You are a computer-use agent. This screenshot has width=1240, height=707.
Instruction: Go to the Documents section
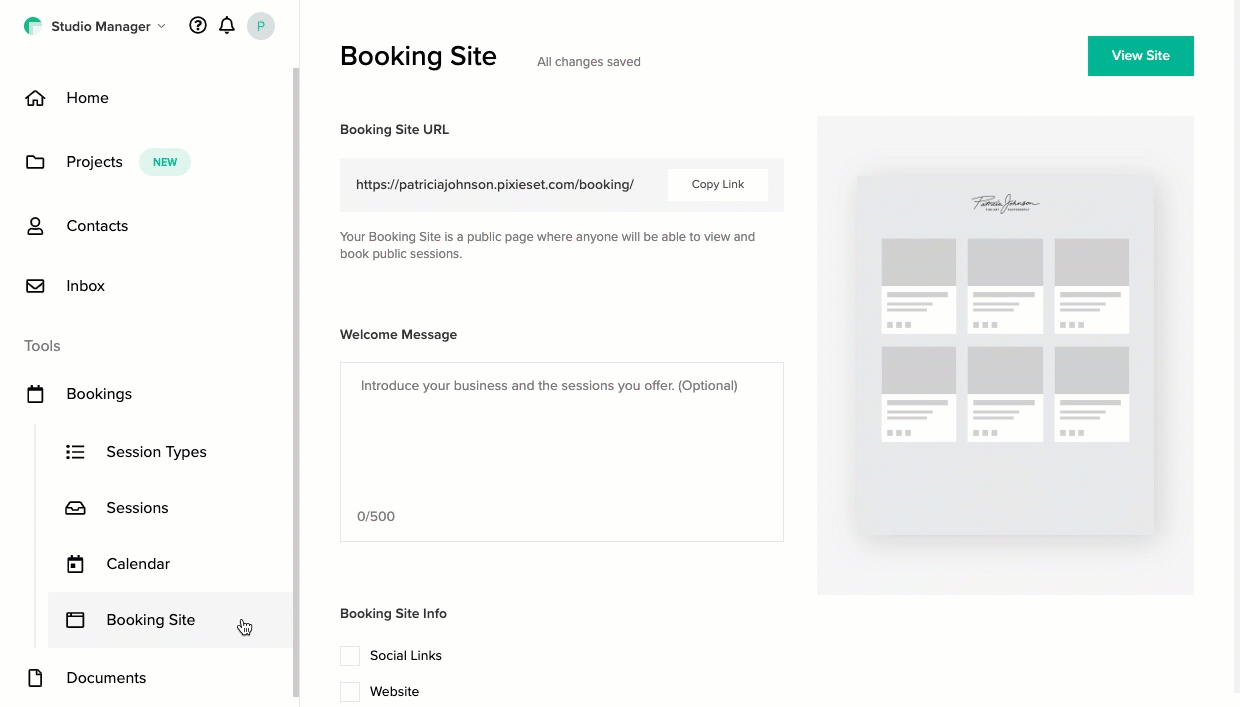pos(106,677)
